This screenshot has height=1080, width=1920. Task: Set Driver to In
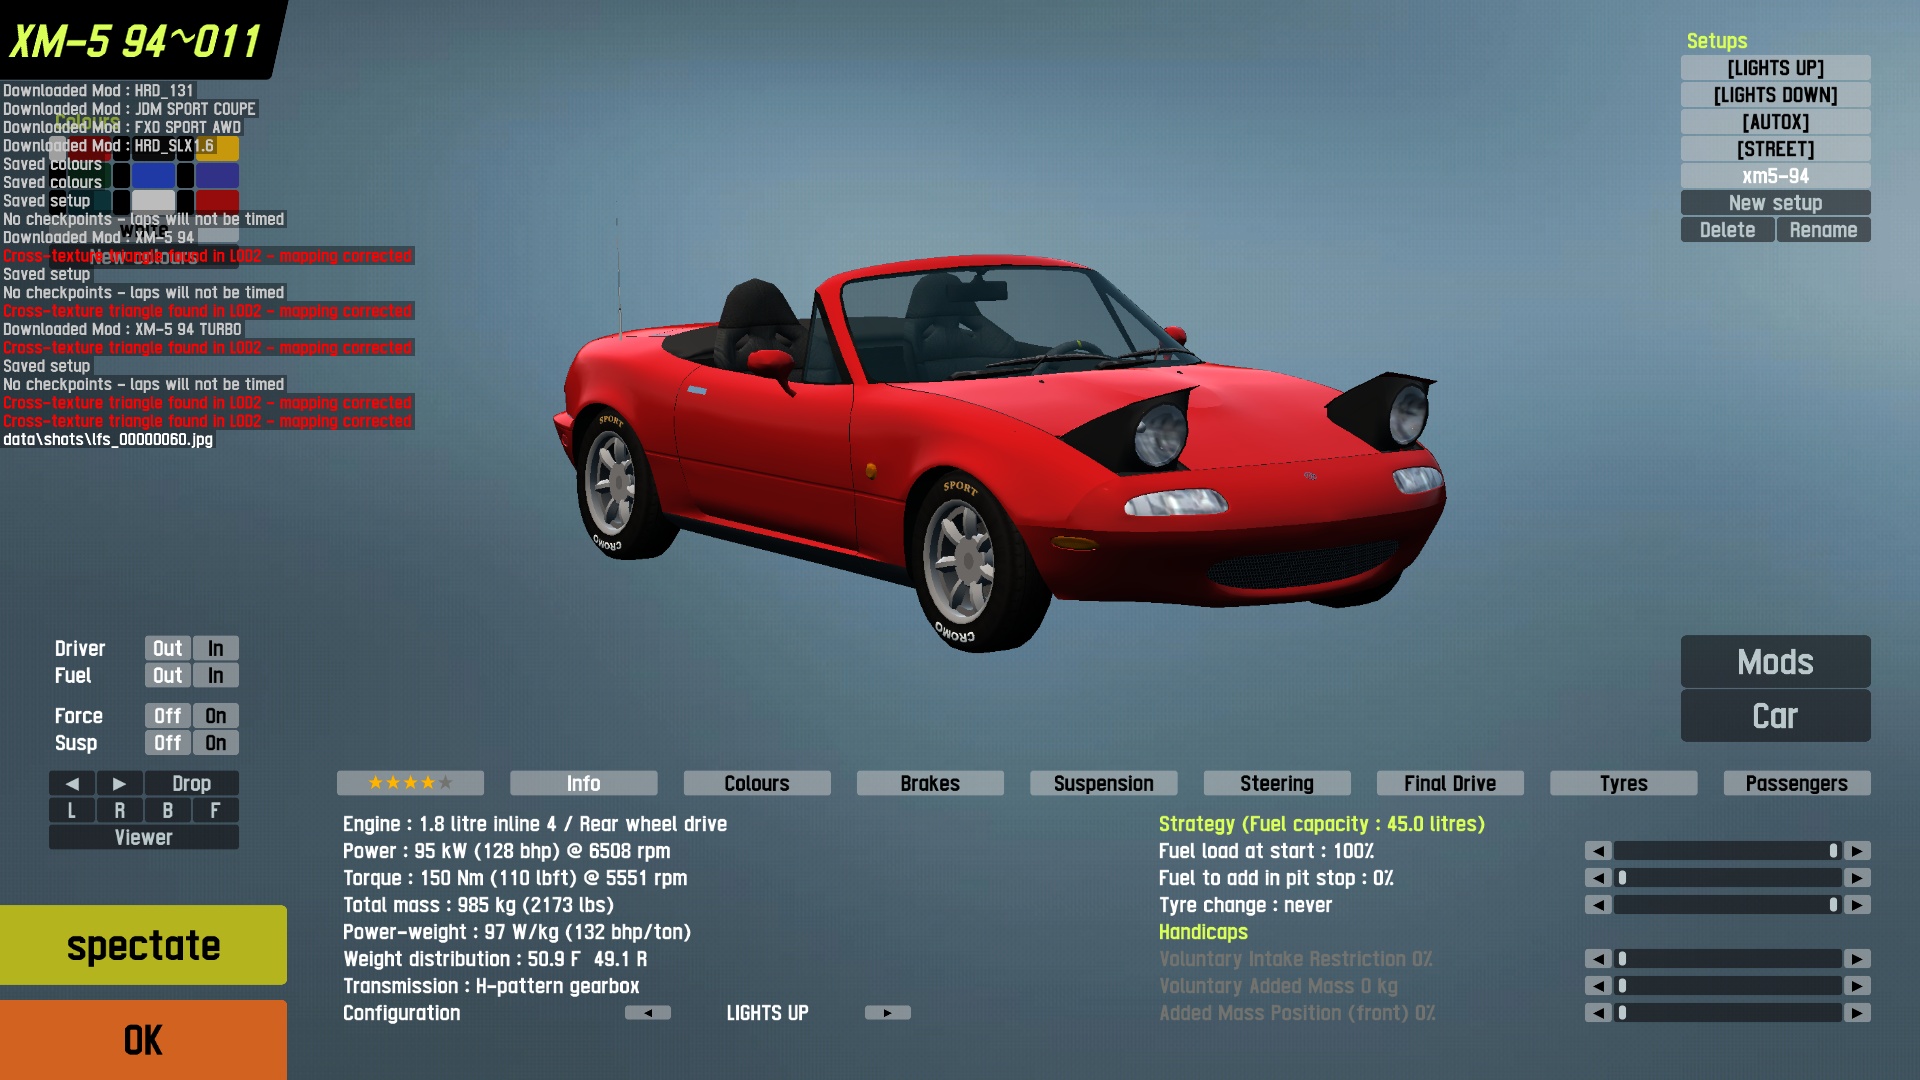[215, 649]
